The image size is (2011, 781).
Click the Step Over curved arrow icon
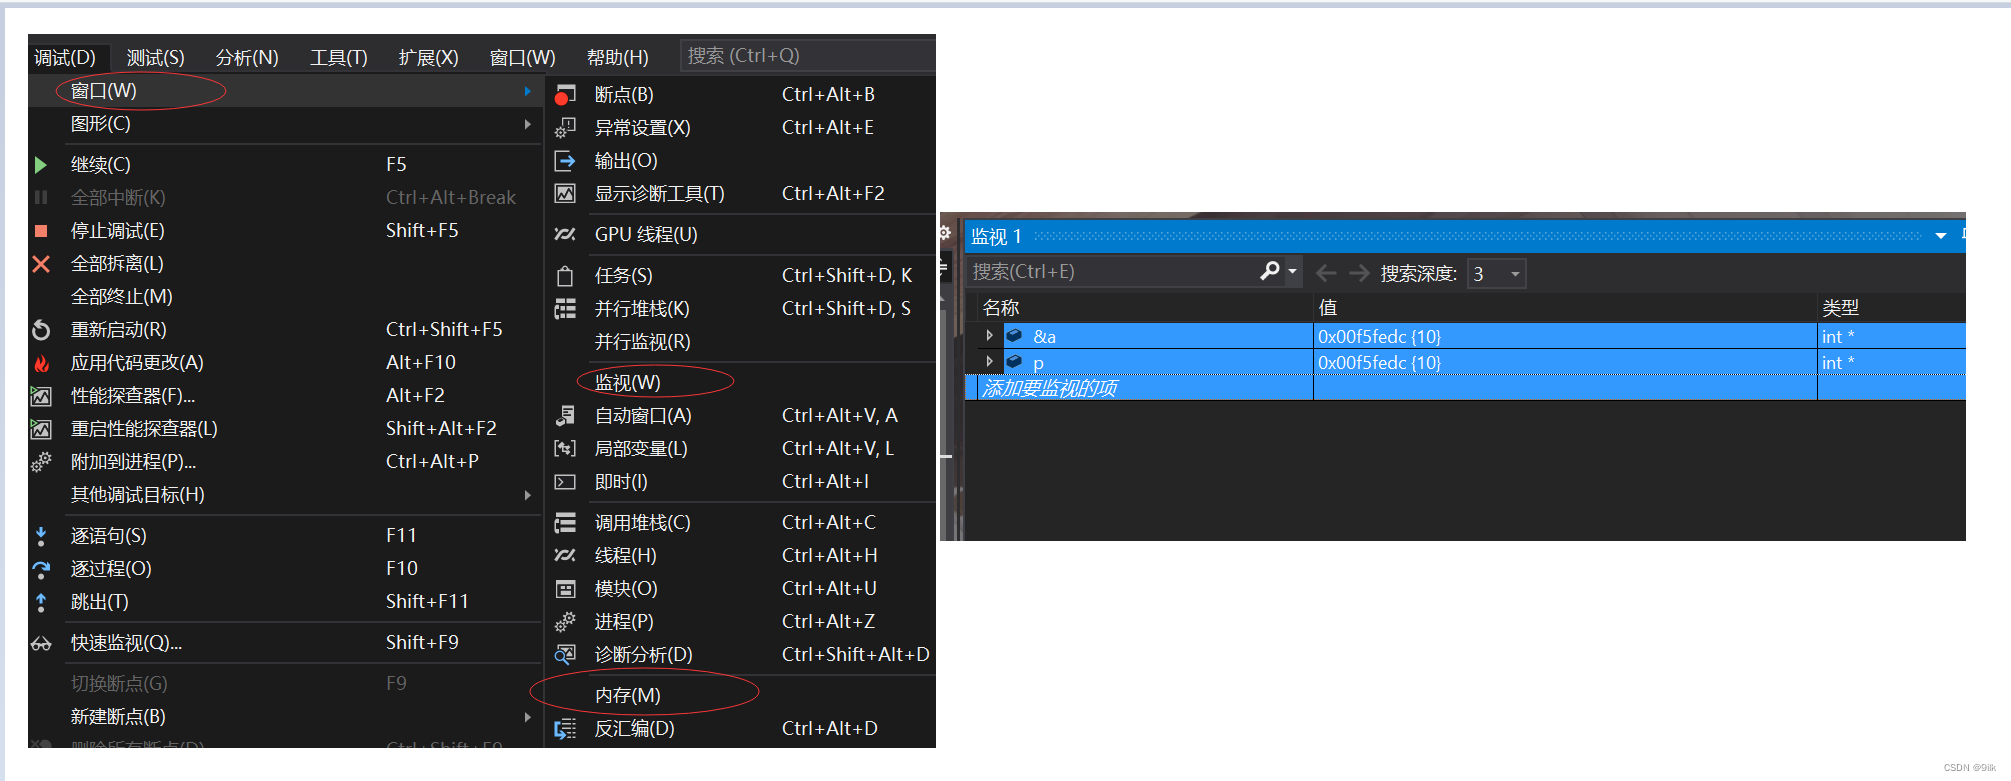pos(41,569)
